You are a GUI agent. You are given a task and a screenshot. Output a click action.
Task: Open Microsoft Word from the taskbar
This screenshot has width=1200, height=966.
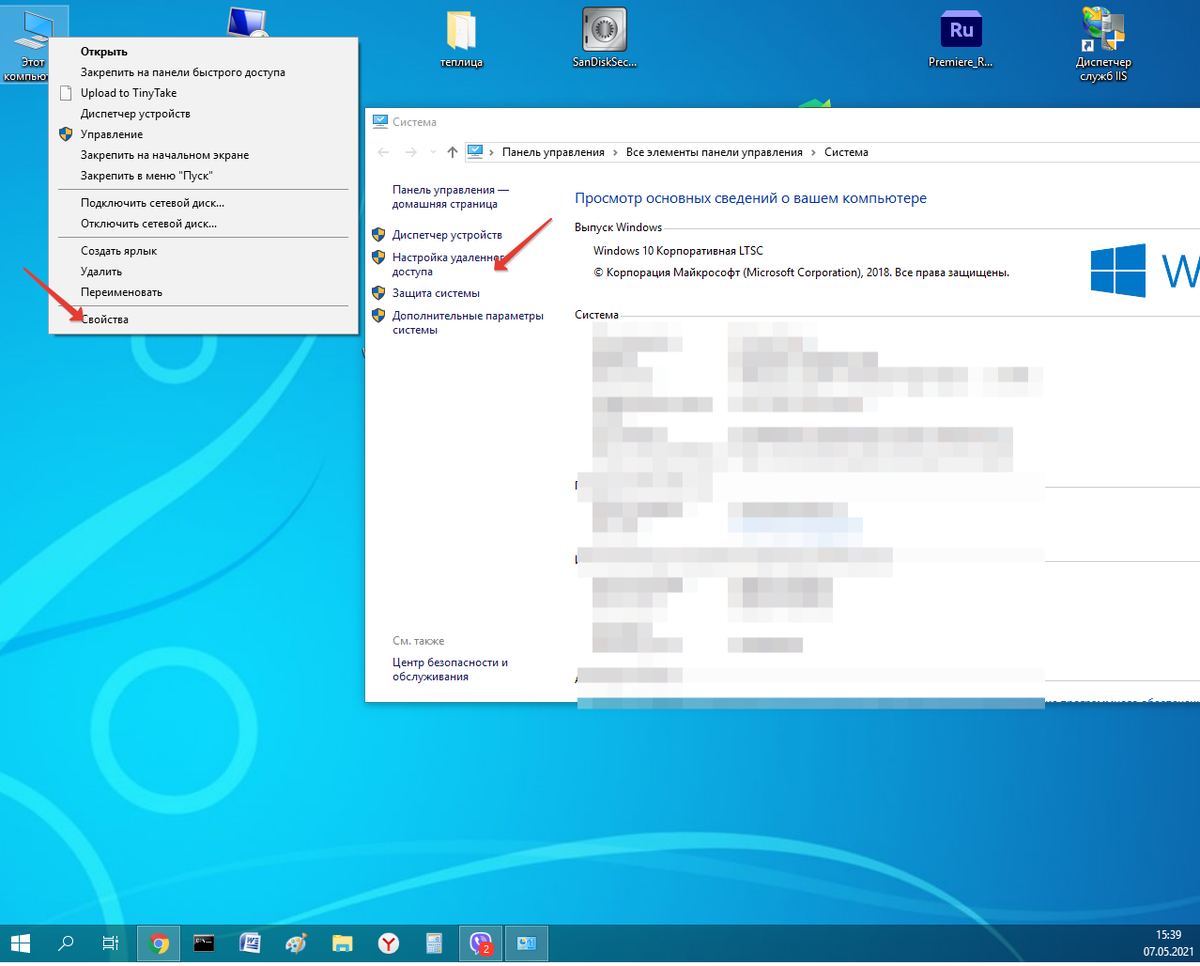(250, 943)
